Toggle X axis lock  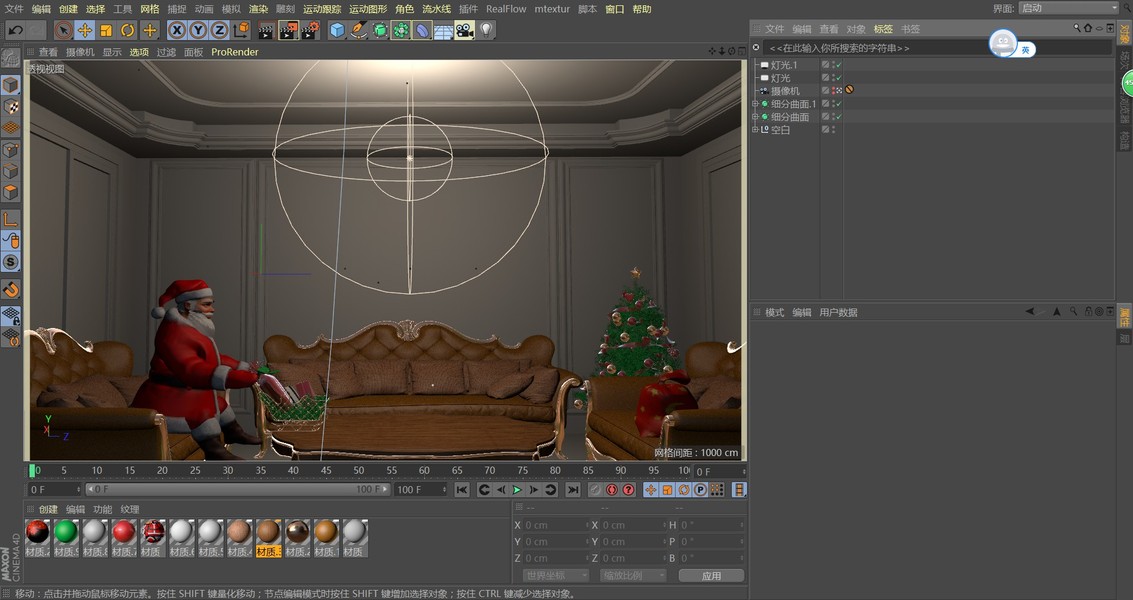coord(176,30)
